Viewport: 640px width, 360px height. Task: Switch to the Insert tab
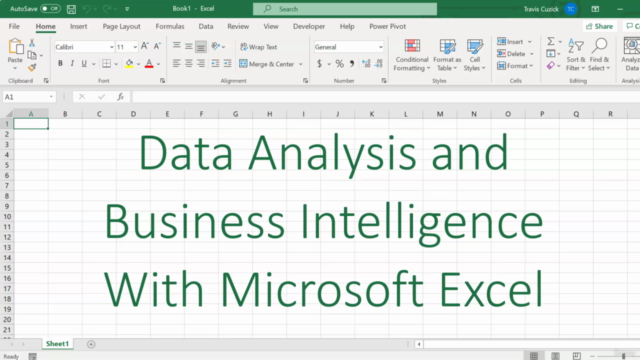78,26
